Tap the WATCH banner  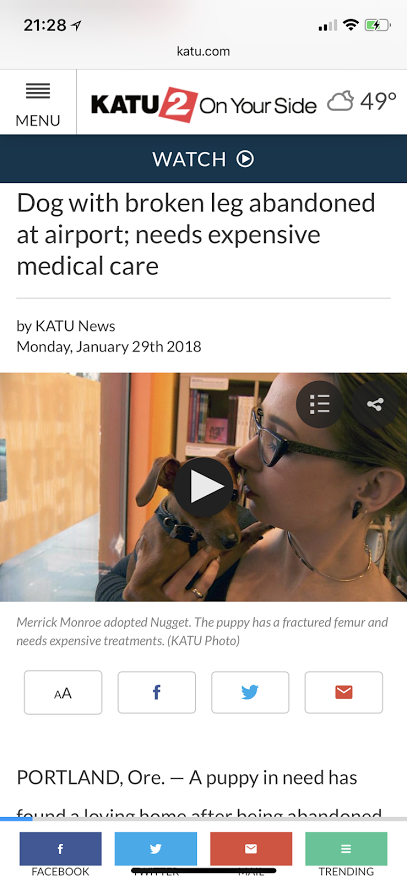(204, 159)
